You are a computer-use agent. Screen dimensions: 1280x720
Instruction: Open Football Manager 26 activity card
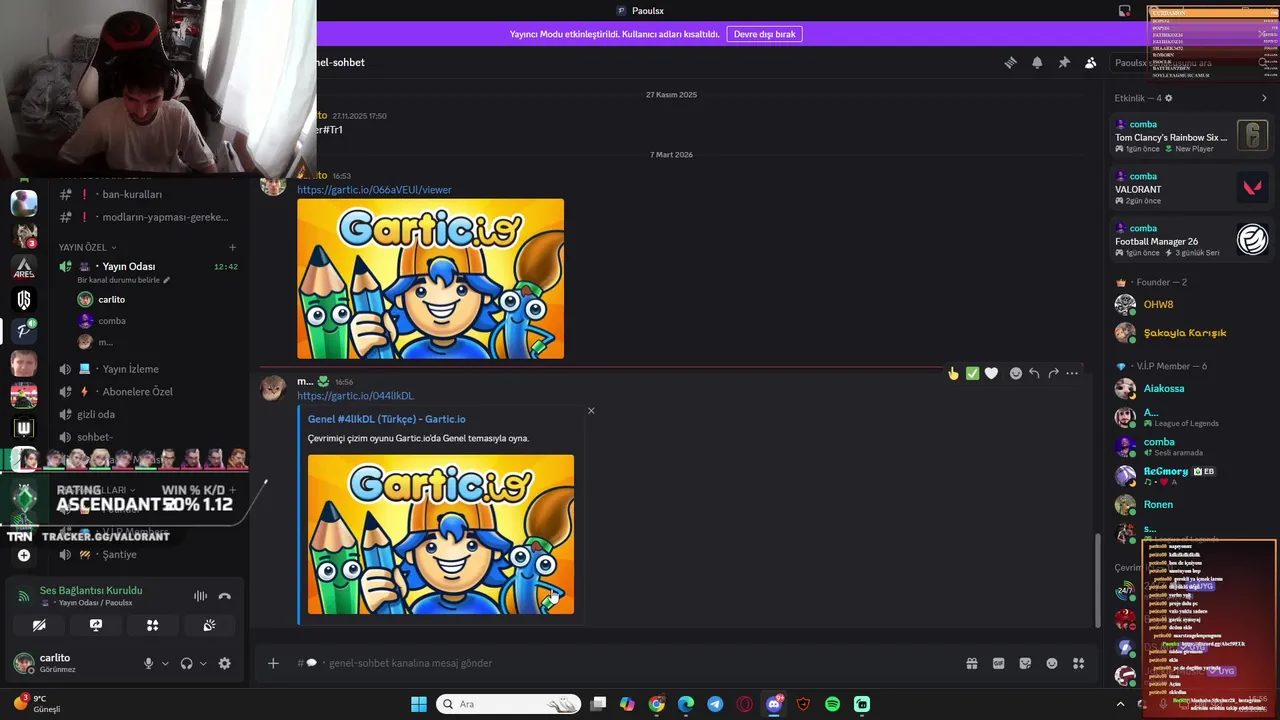point(1190,240)
